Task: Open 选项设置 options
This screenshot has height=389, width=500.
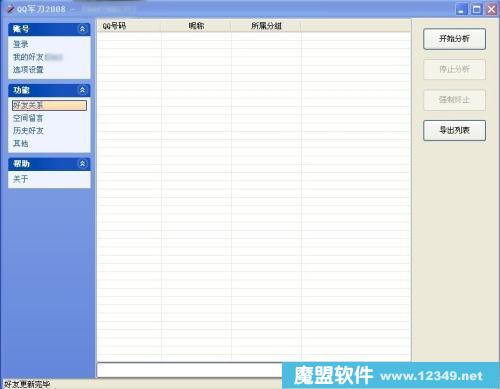Action: tap(28, 70)
